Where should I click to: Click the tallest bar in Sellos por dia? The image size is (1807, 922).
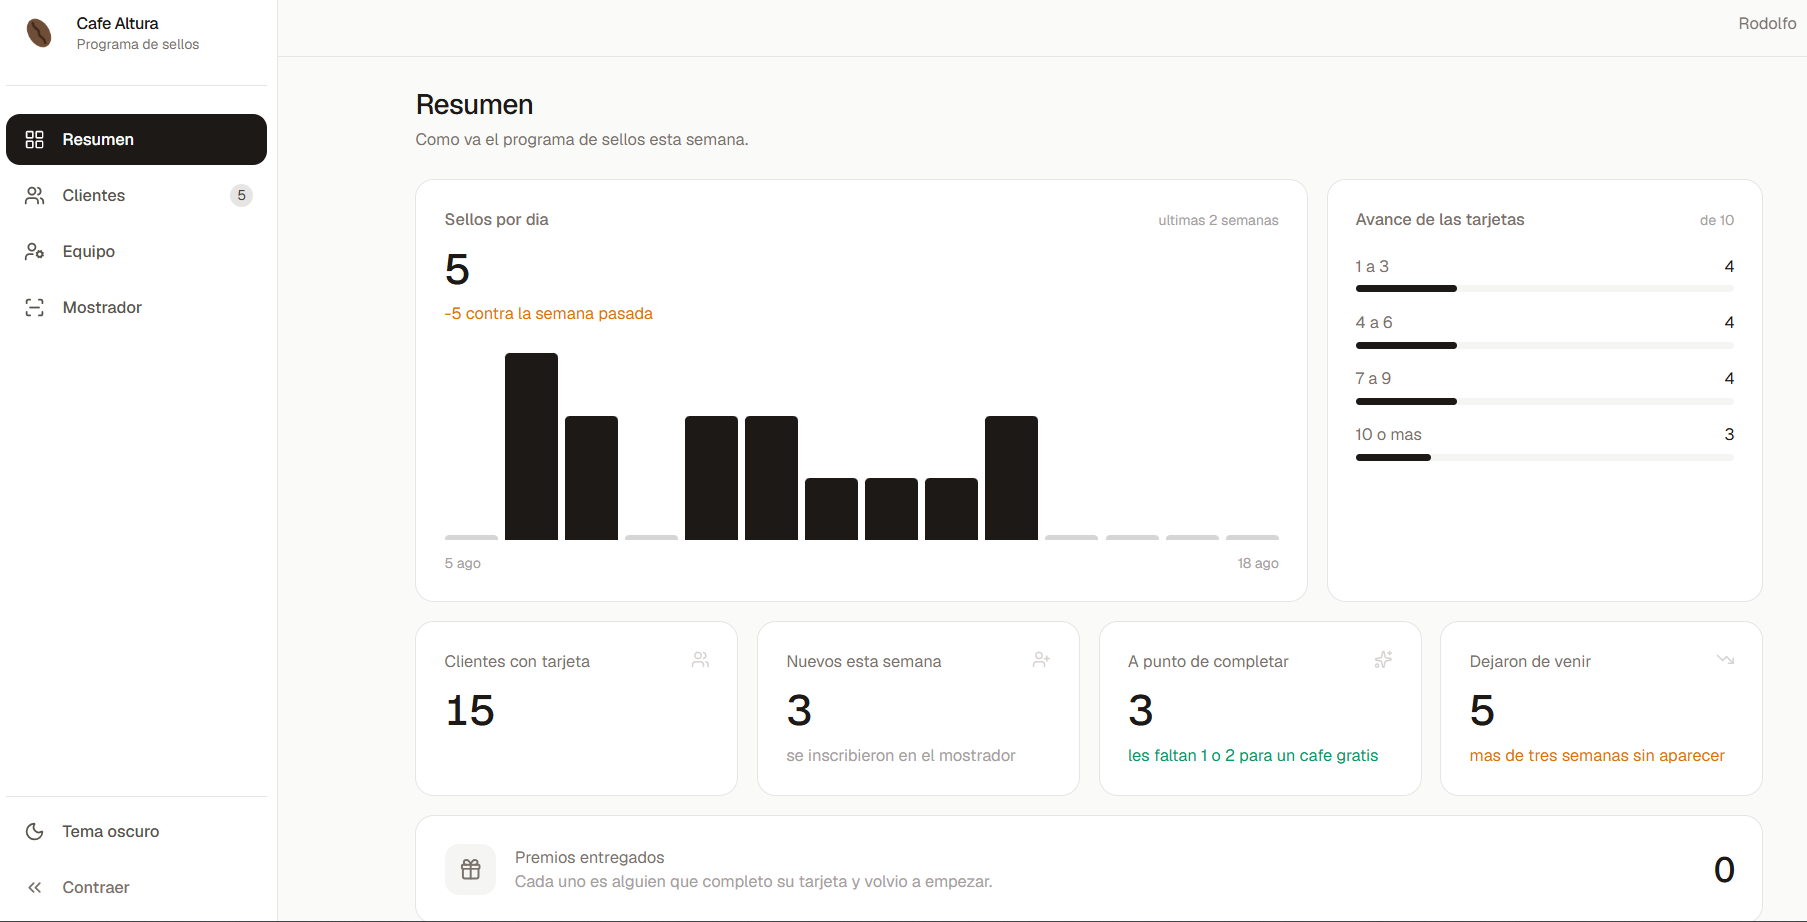531,446
